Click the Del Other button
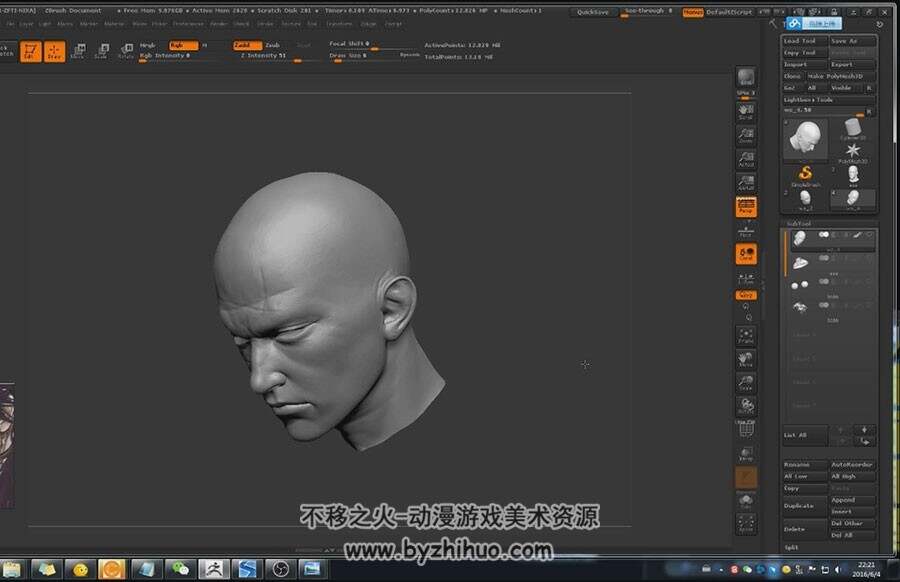 tap(852, 523)
